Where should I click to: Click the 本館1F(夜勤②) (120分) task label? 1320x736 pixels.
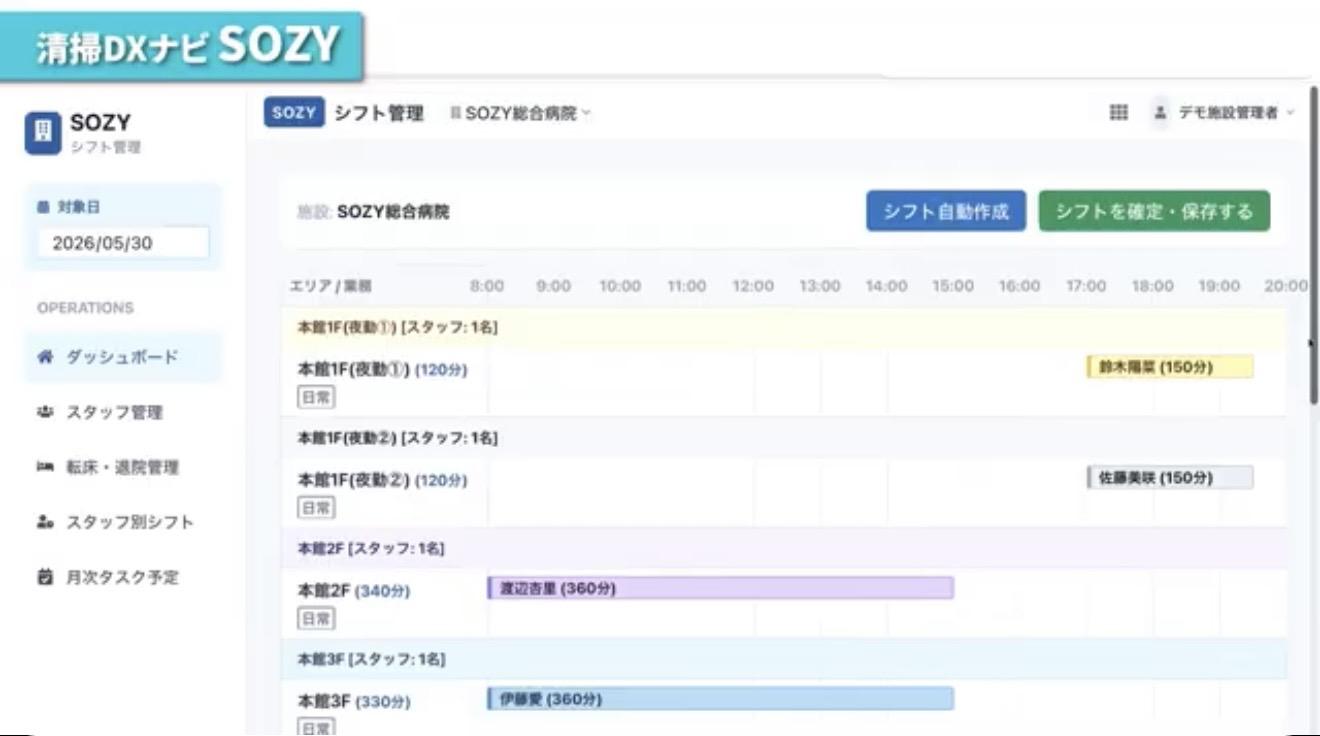(x=382, y=480)
